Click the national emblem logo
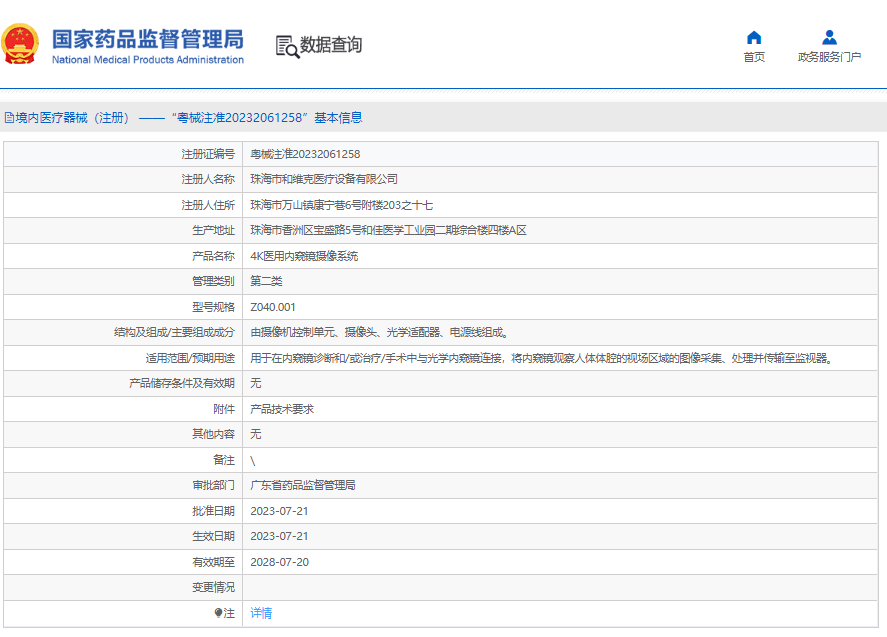The height and width of the screenshot is (637, 887). (20, 44)
